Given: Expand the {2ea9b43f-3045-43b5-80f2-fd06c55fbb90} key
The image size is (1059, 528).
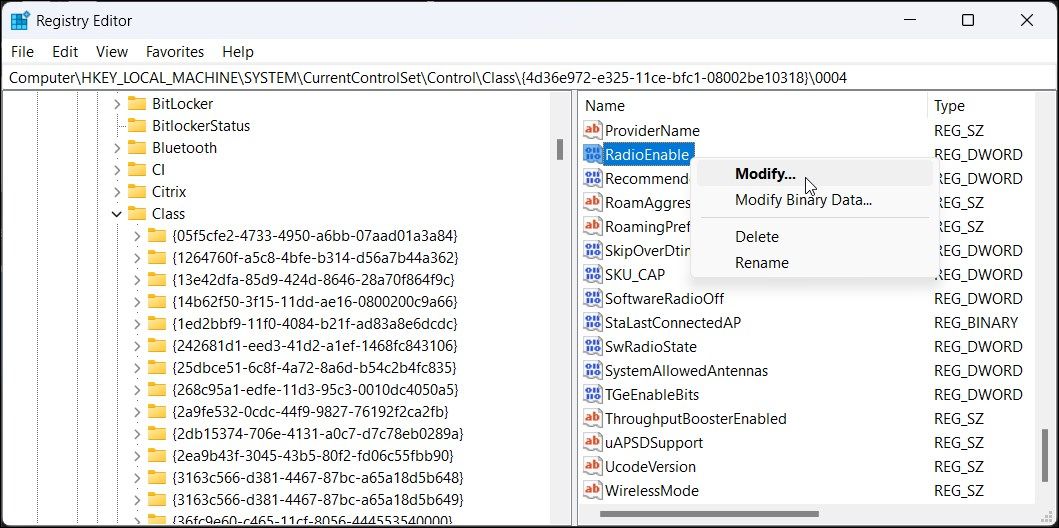Looking at the screenshot, I should (x=137, y=456).
